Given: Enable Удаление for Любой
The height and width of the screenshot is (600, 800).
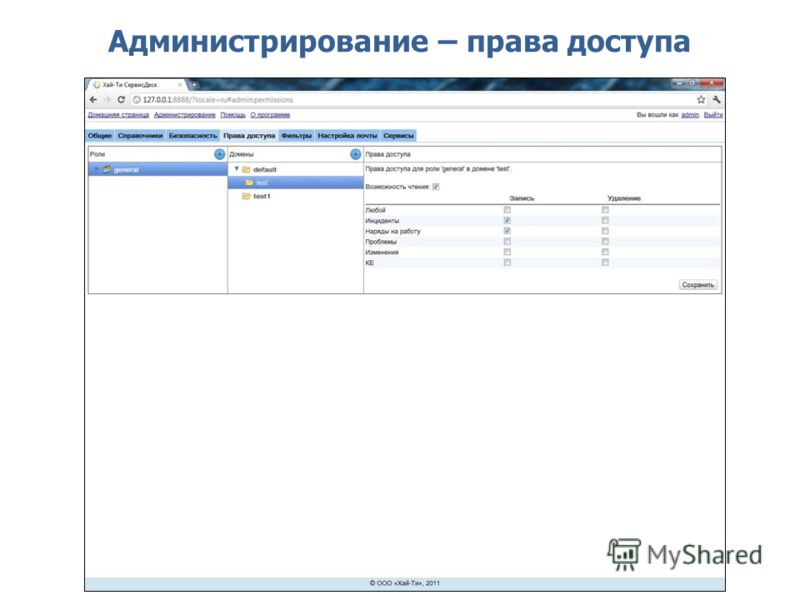Looking at the screenshot, I should coord(605,210).
